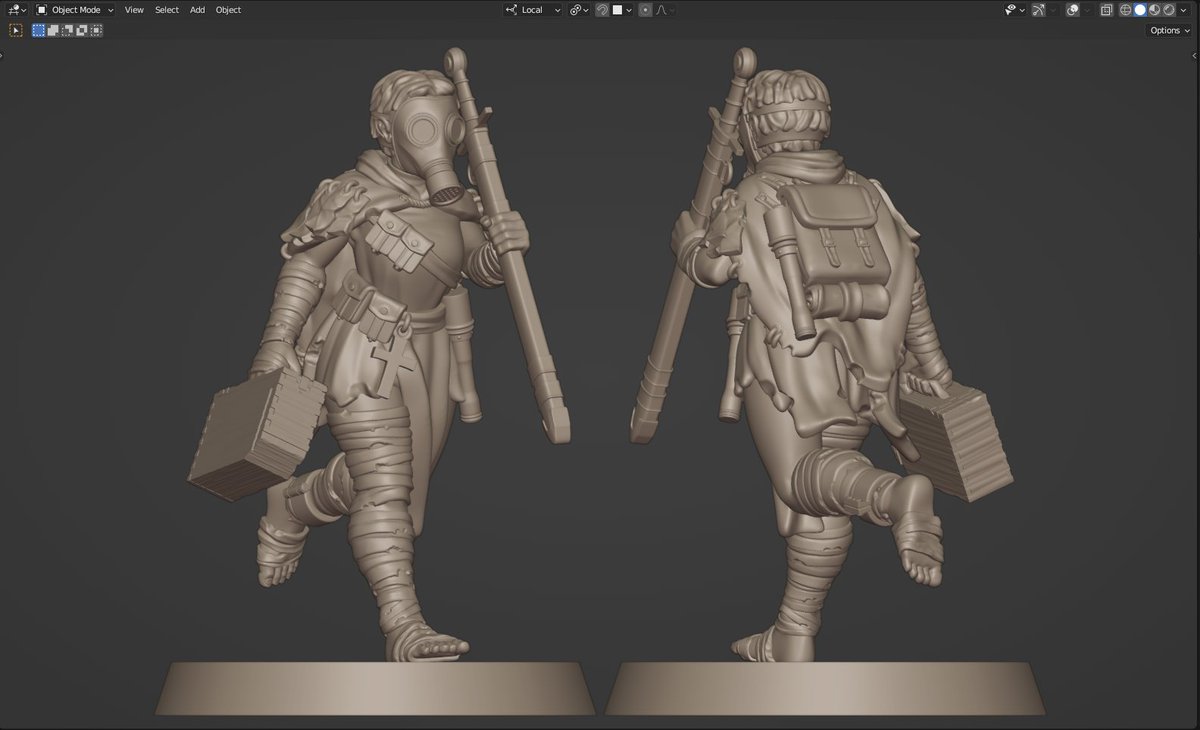
Task: Enable the snapping magnet icon
Action: [602, 9]
